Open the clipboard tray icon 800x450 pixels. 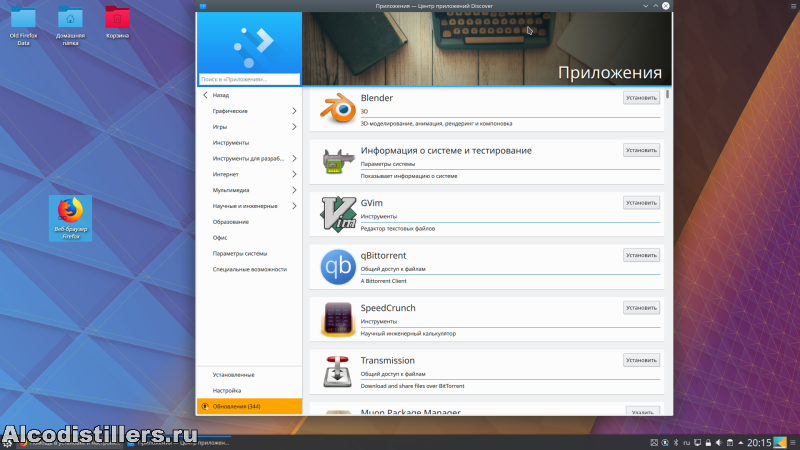730,443
